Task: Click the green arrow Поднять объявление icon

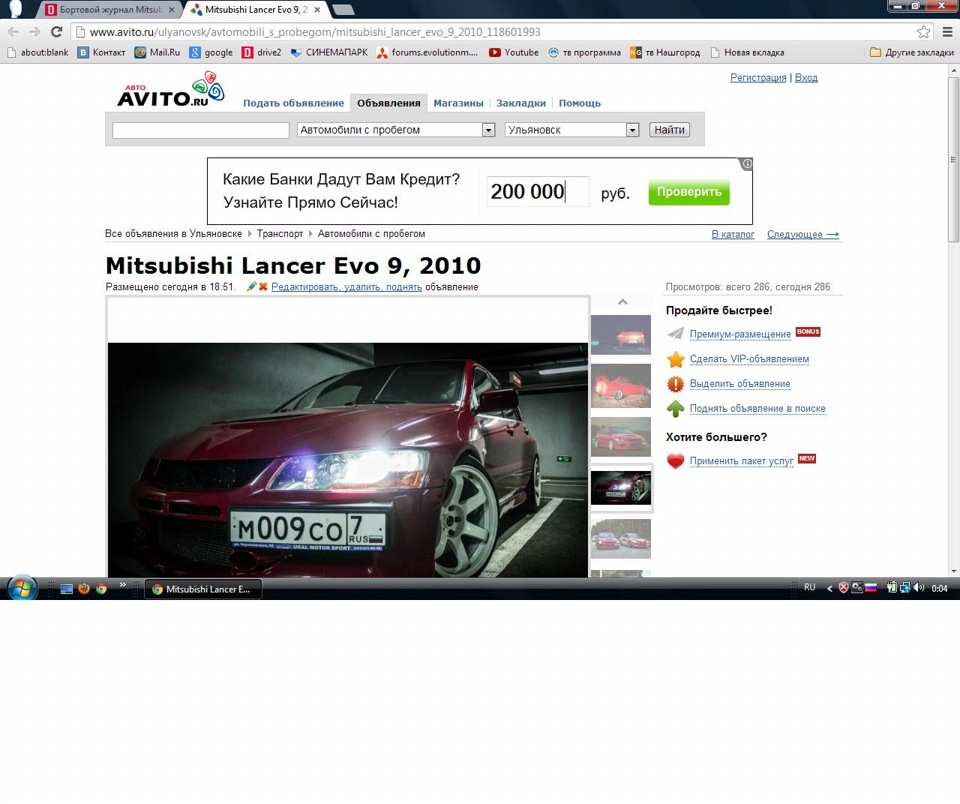Action: 676,408
